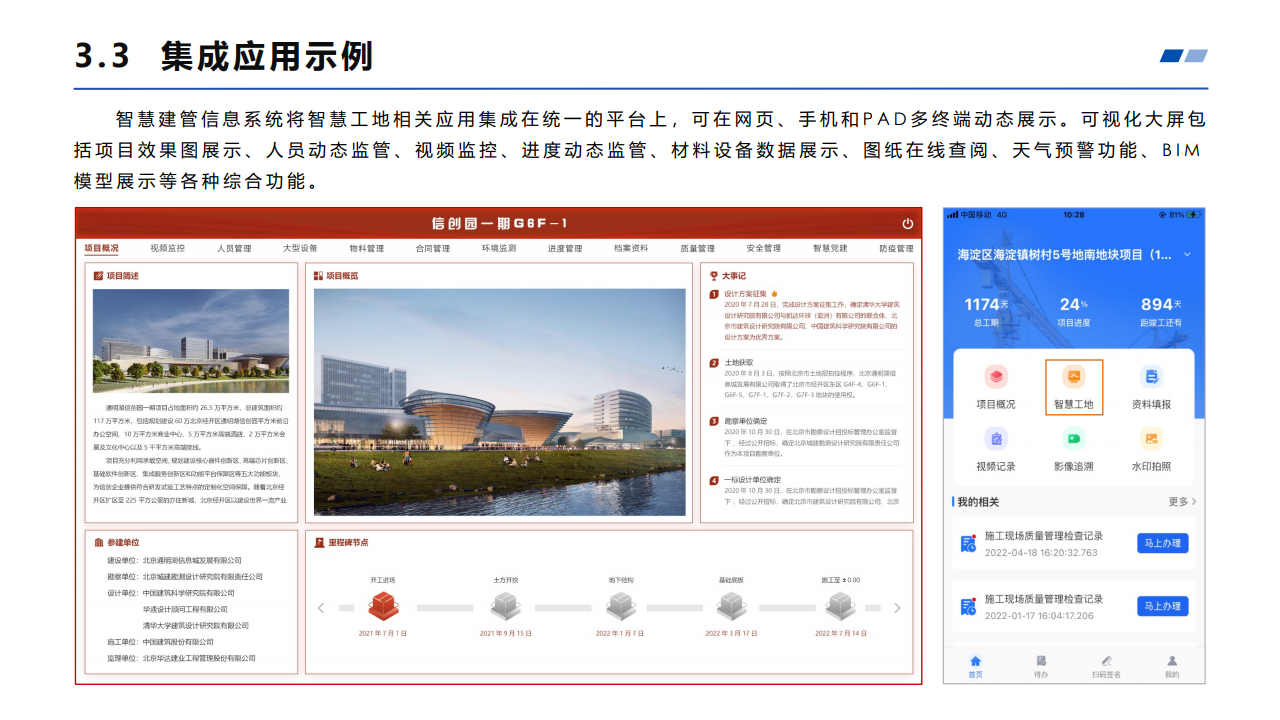Open the 项目概况 icon in mobile app
Image resolution: width=1280 pixels, height=720 pixels.
(x=995, y=378)
